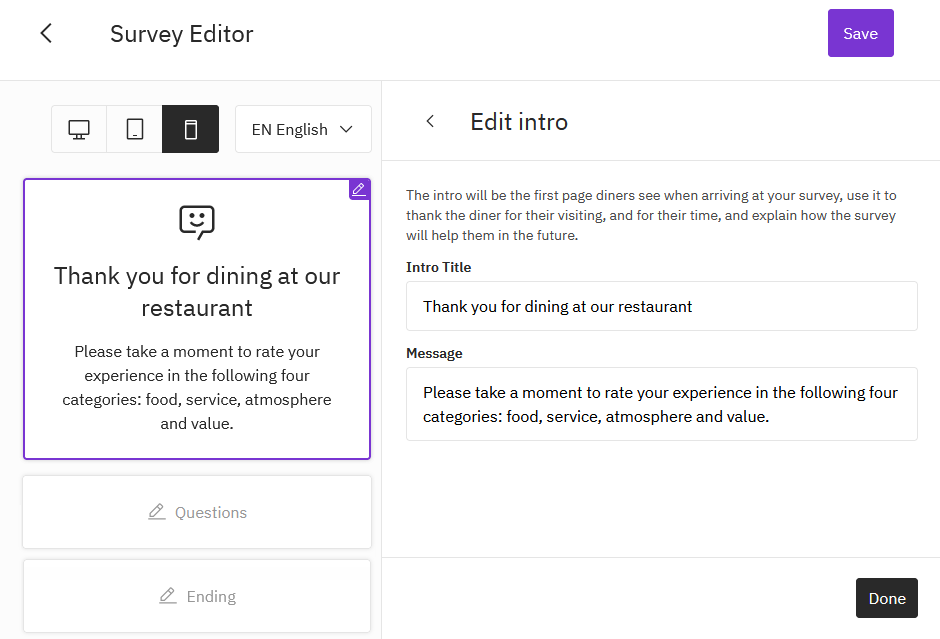Focus the Intro Title text field
940x639 pixels.
coord(661,306)
